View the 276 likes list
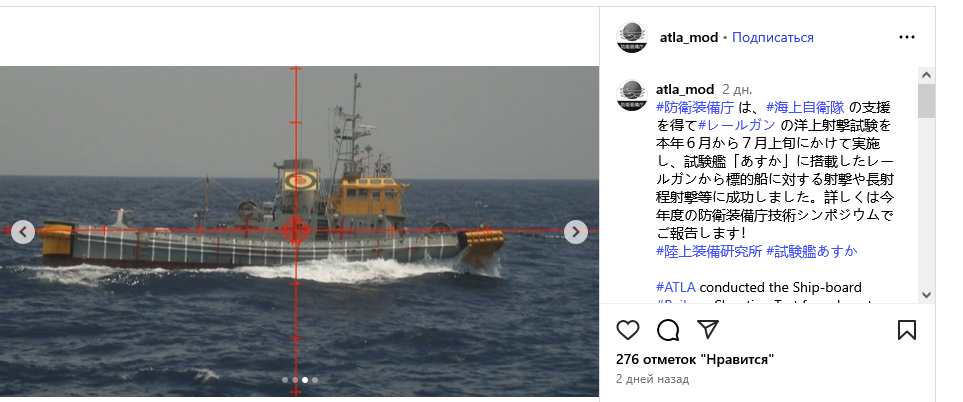This screenshot has height=402, width=963. point(695,360)
